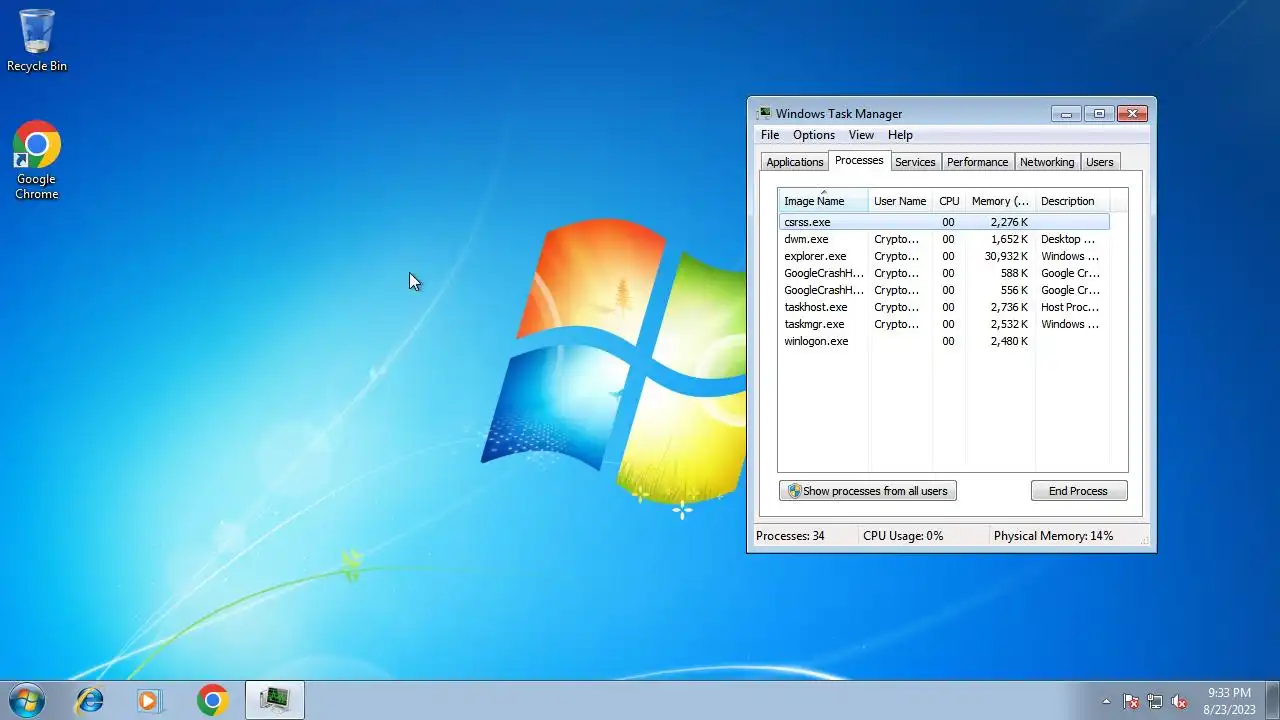Select the dwm.exe process row

944,239
